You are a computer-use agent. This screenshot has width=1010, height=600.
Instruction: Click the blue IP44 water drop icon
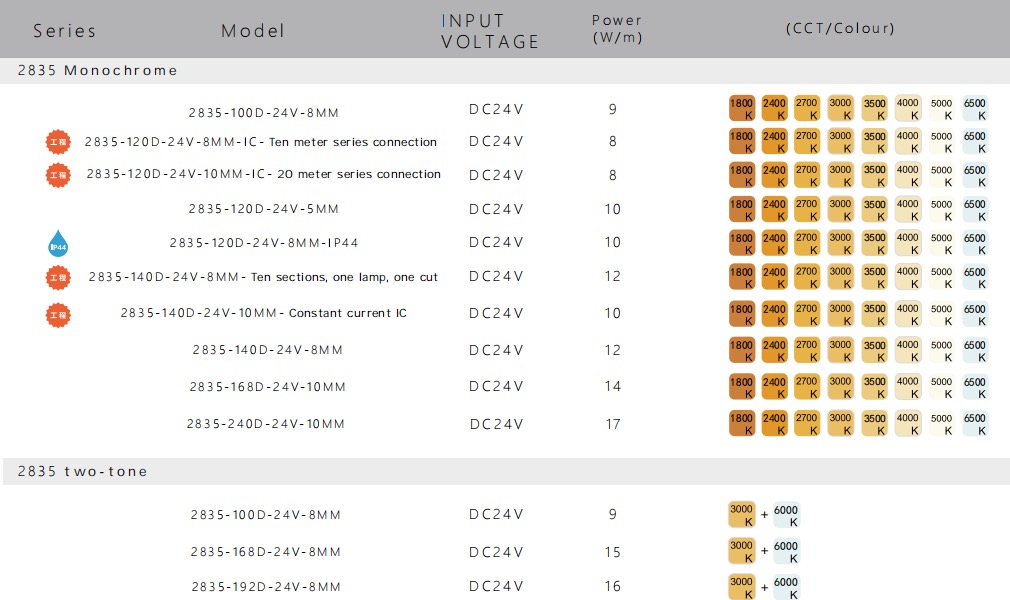coord(57,243)
